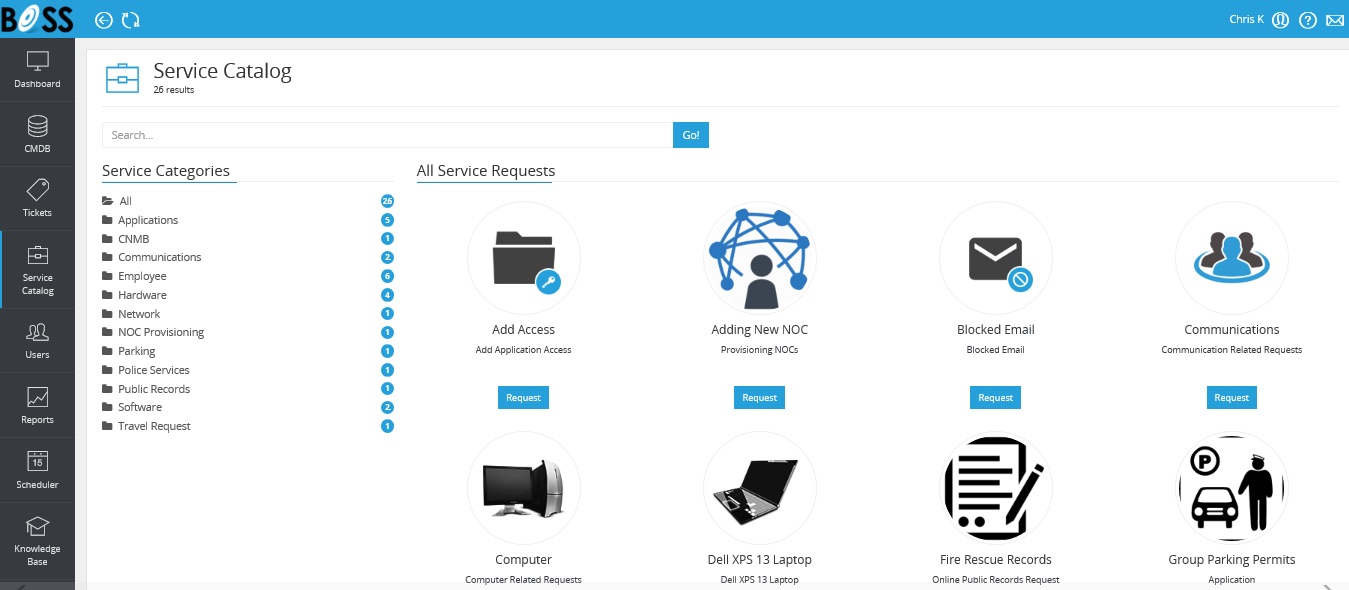Image resolution: width=1349 pixels, height=590 pixels.
Task: Open Scheduler in the sidebar
Action: pos(37,470)
